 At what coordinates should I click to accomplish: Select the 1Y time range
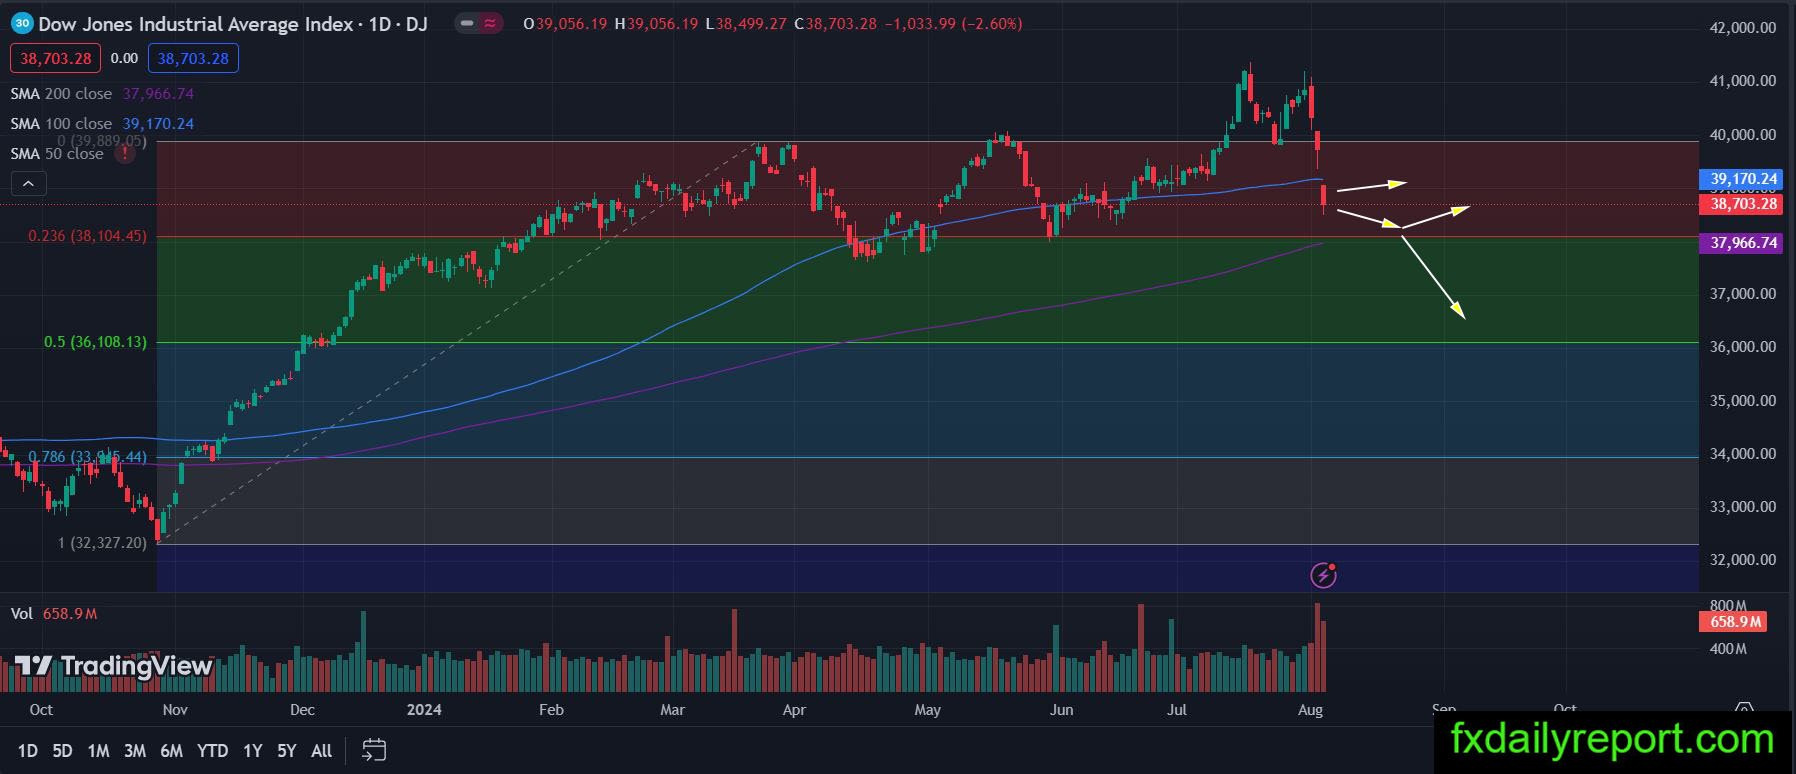pyautogui.click(x=252, y=750)
